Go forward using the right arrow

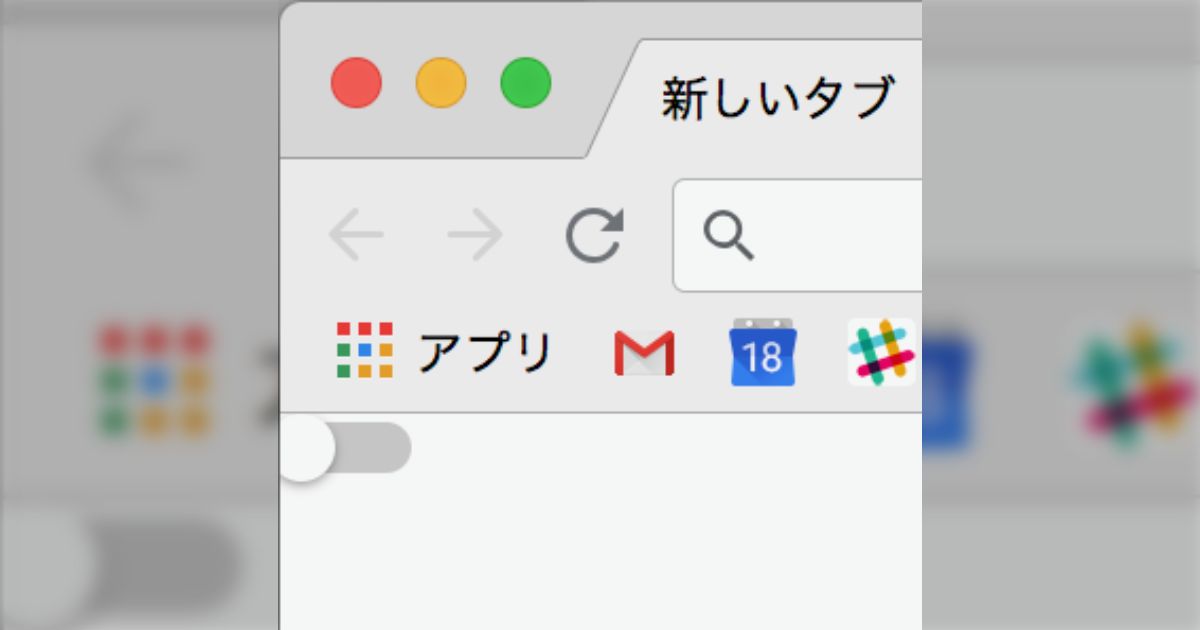475,236
